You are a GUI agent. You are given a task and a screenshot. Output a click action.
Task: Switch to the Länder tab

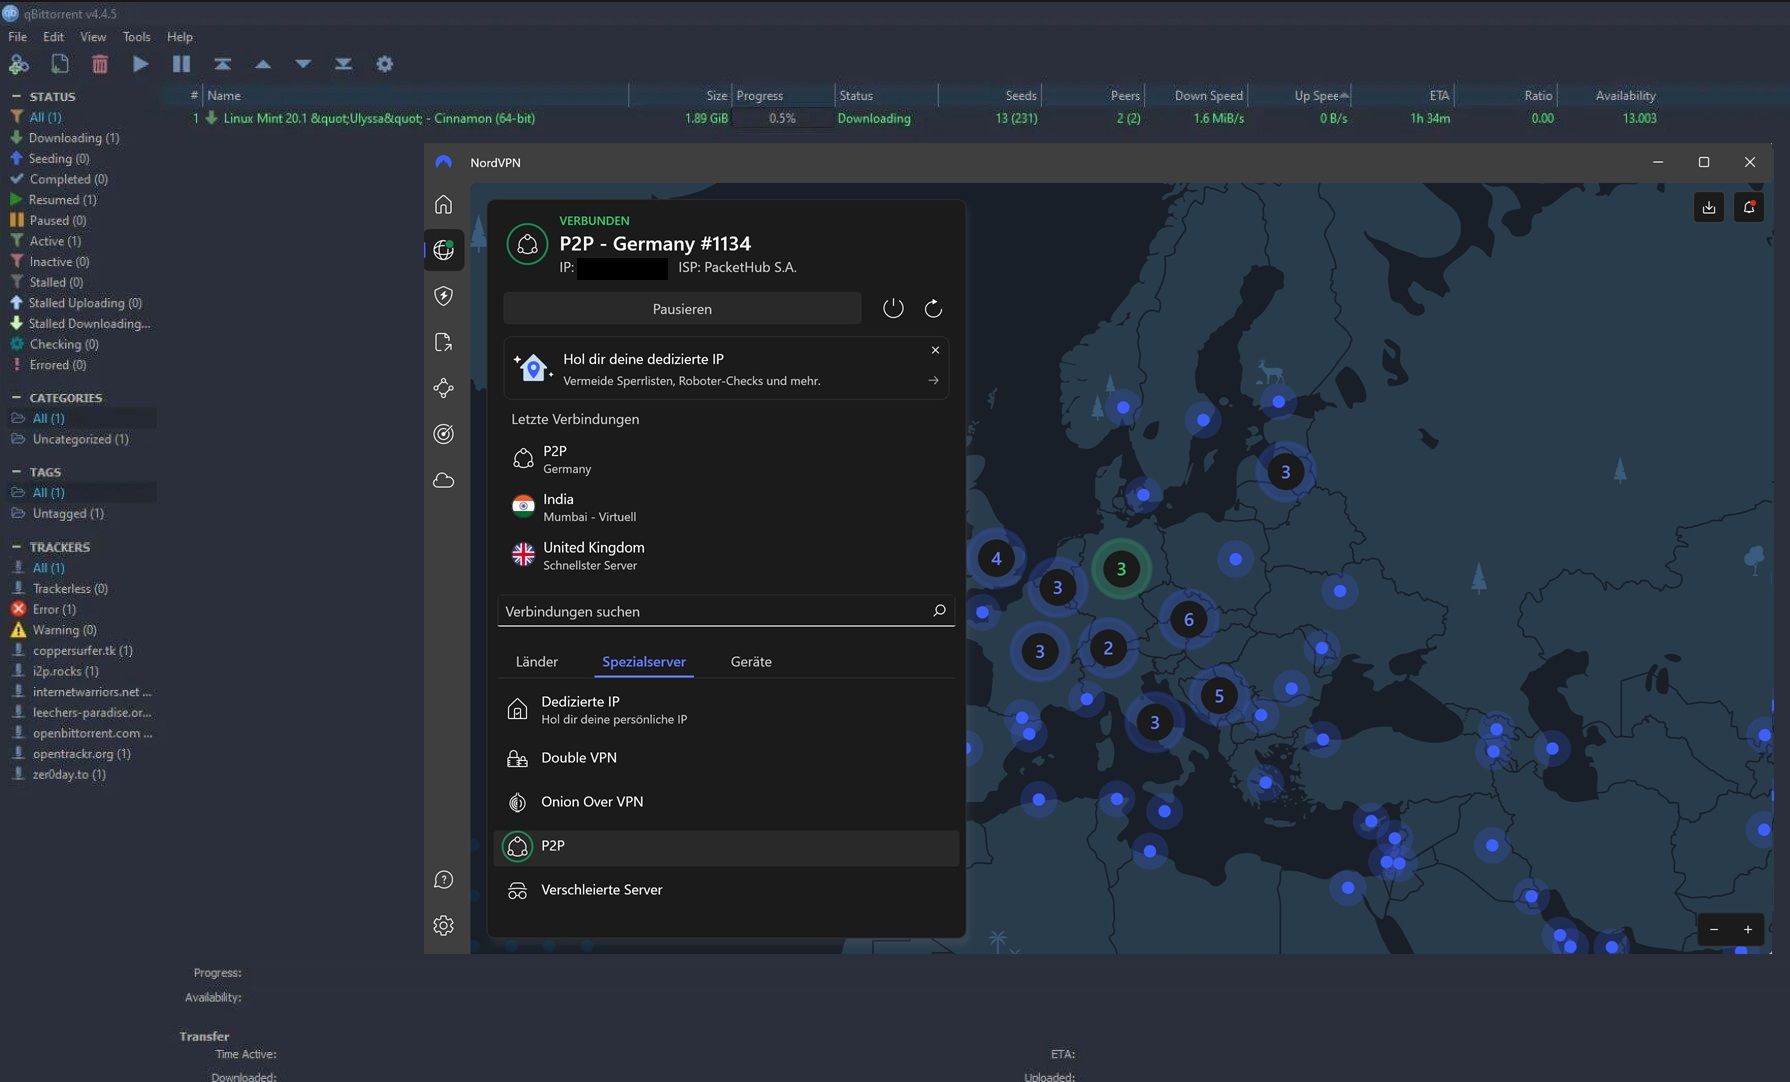[537, 662]
